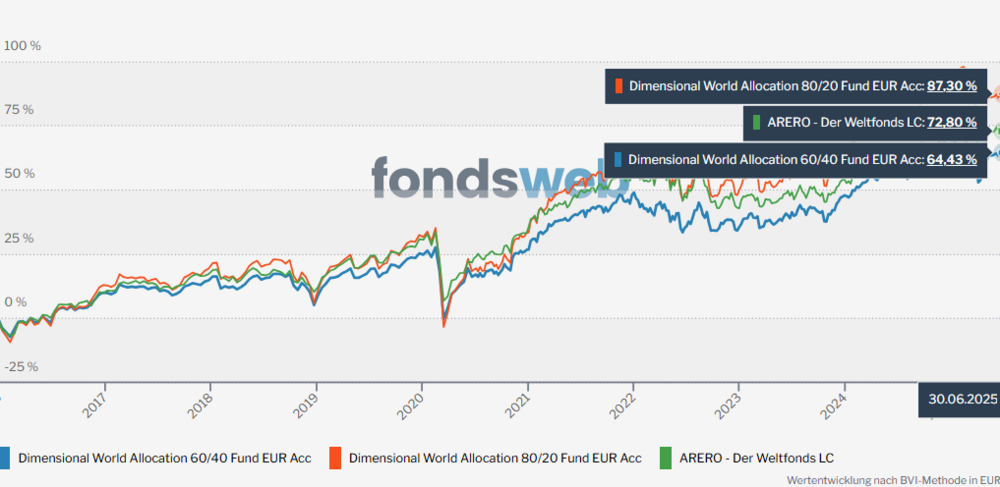The image size is (1000, 487).
Task: Click orange marker icon in 80/20 tooltip
Action: click(x=618, y=86)
